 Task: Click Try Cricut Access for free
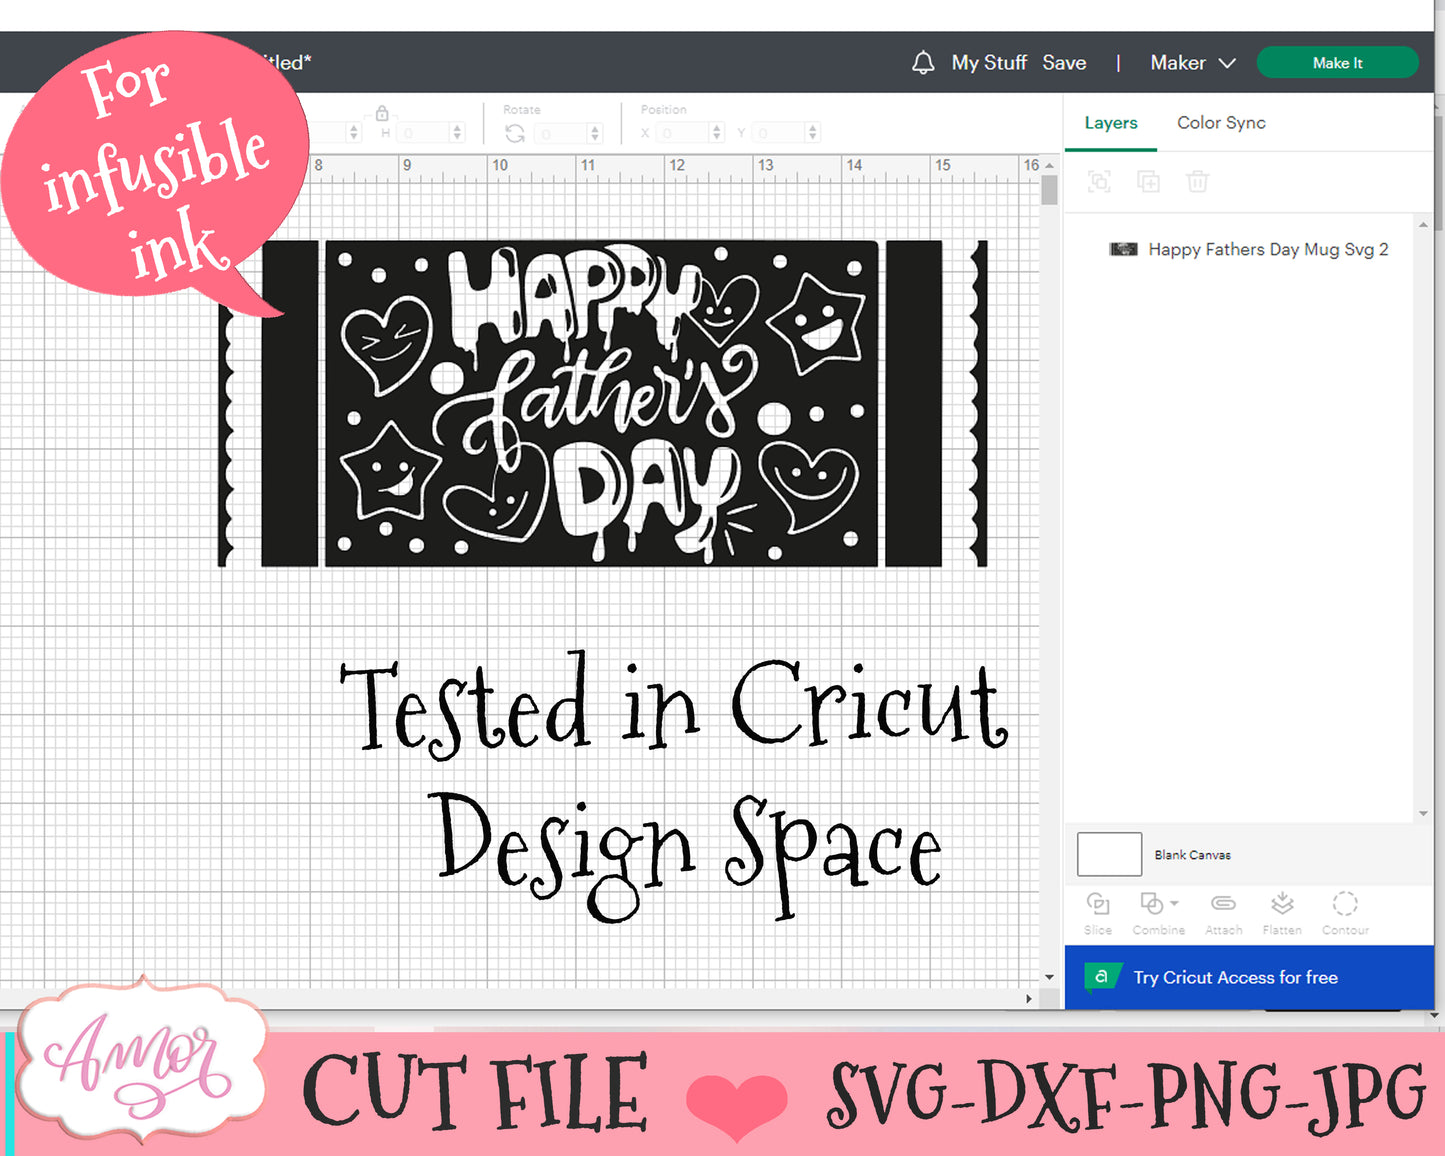click(x=1237, y=978)
